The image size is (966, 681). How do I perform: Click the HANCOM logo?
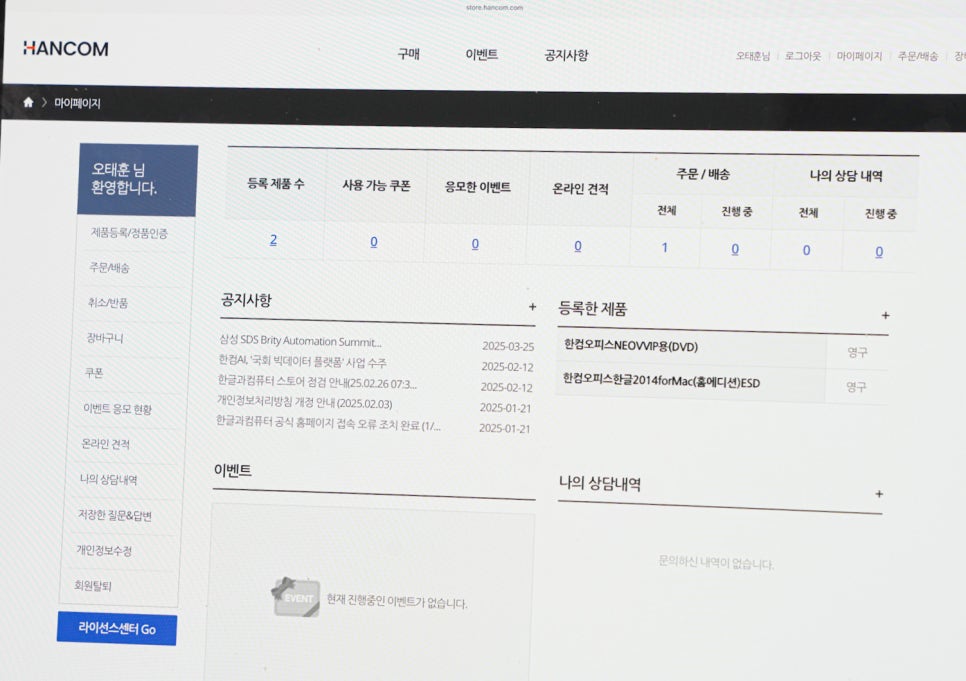(x=65, y=49)
